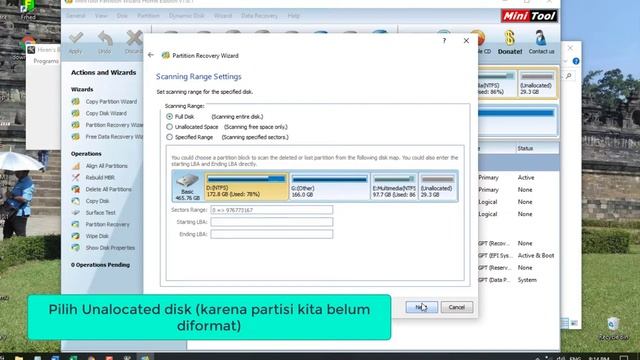Click Partition Recovery in Operations list
Image resolution: width=640 pixels, height=360 pixels.
(107, 224)
